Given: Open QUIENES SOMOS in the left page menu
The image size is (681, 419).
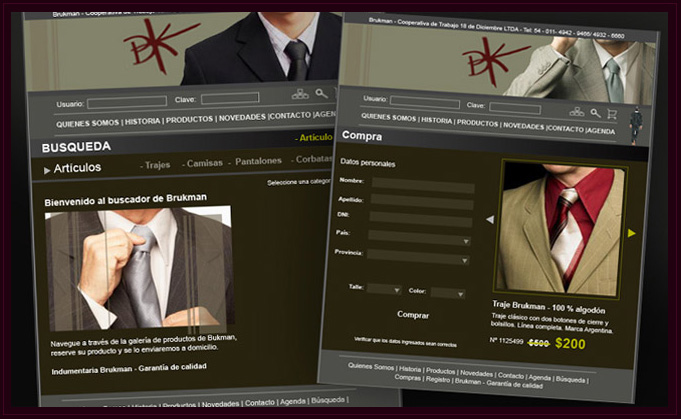Looking at the screenshot, I should click(x=87, y=123).
